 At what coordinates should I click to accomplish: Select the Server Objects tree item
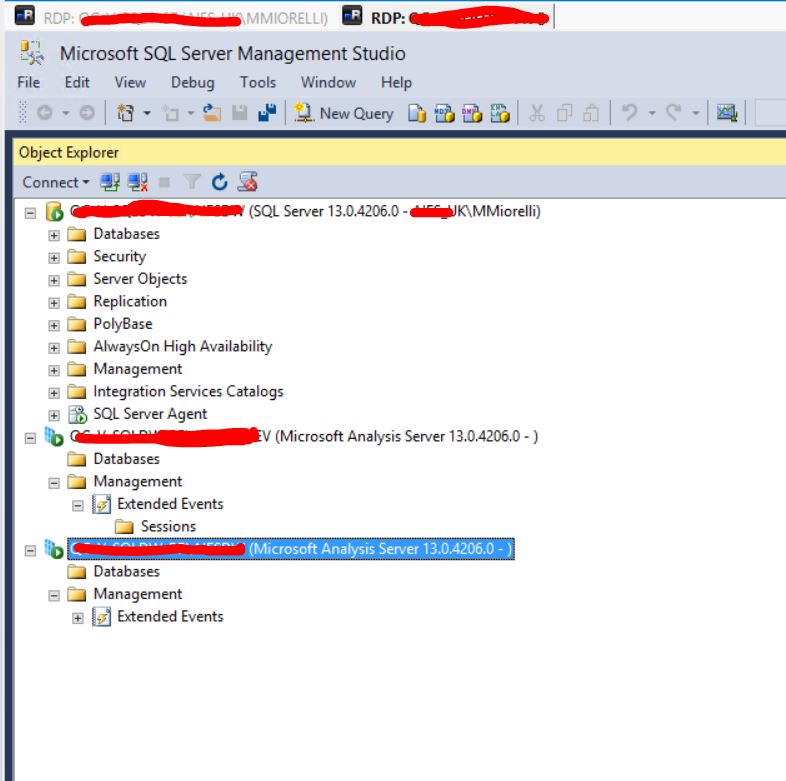(140, 279)
